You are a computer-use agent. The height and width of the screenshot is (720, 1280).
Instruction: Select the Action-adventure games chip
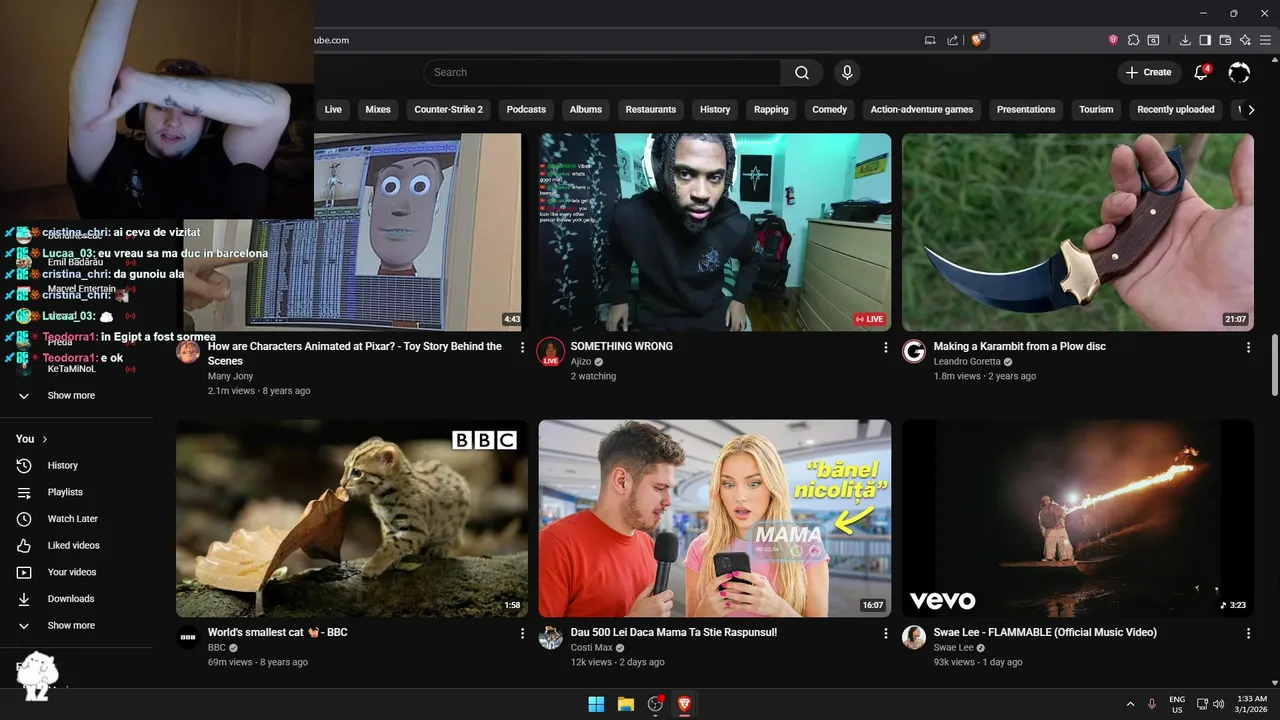(921, 110)
